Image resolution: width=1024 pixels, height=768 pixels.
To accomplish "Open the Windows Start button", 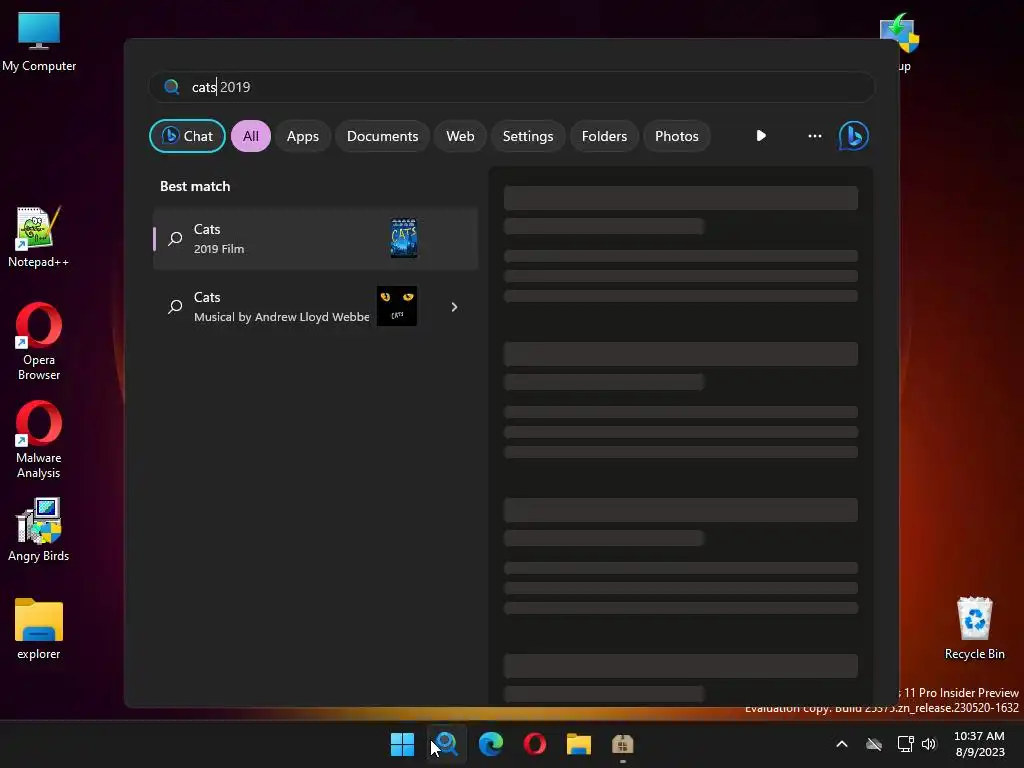I will (402, 744).
